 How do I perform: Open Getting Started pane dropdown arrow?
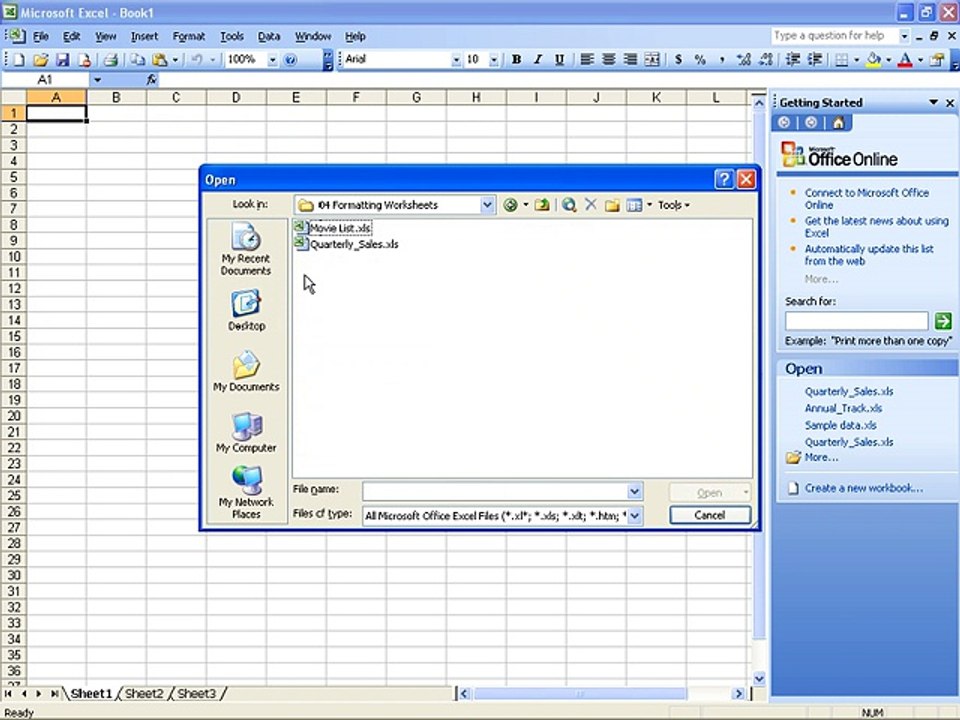point(933,102)
